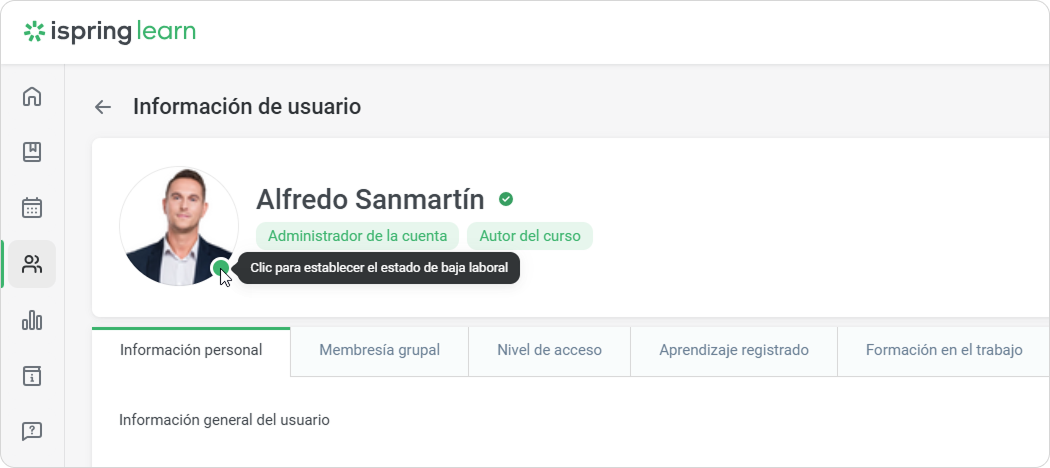
Task: Toggle the green leave status dot on avatar
Action: click(221, 267)
